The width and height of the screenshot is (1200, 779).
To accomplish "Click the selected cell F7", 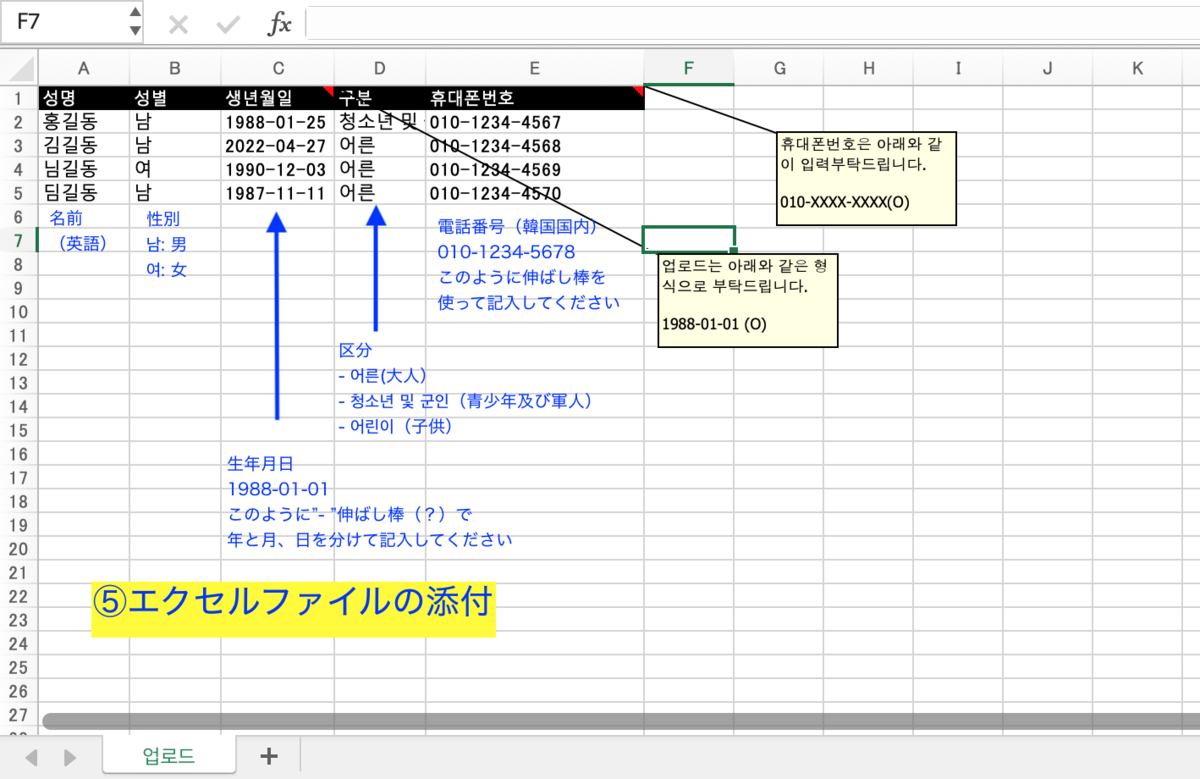I will (x=689, y=240).
